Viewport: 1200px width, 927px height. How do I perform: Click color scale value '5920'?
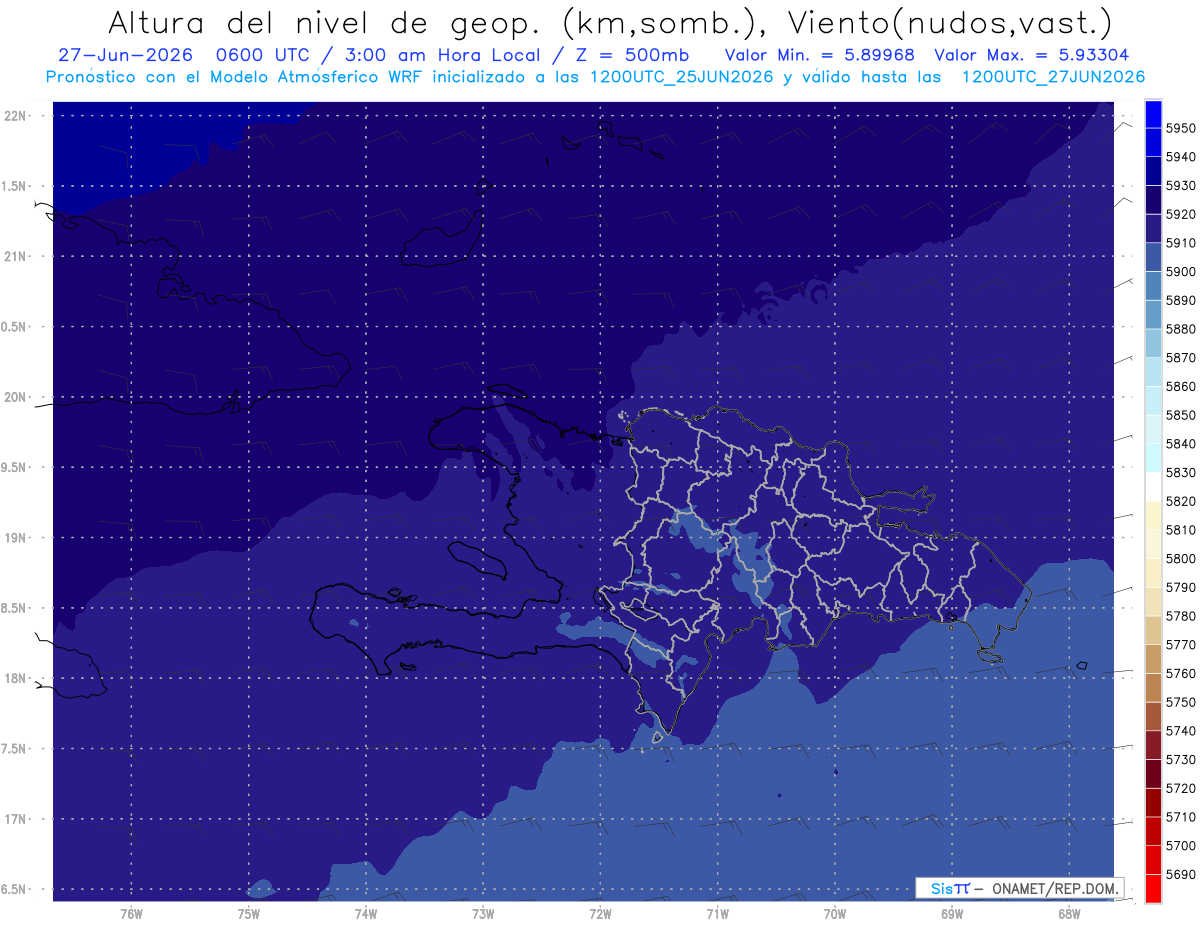pyautogui.click(x=1181, y=214)
